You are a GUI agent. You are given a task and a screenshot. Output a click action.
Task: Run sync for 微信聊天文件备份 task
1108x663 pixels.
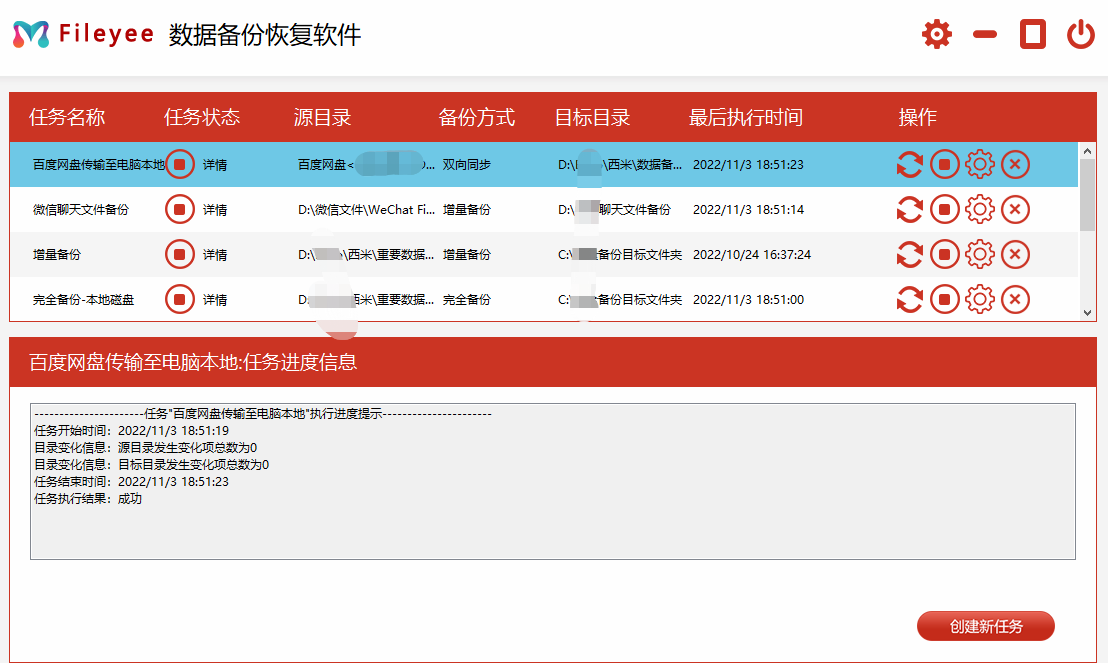910,210
